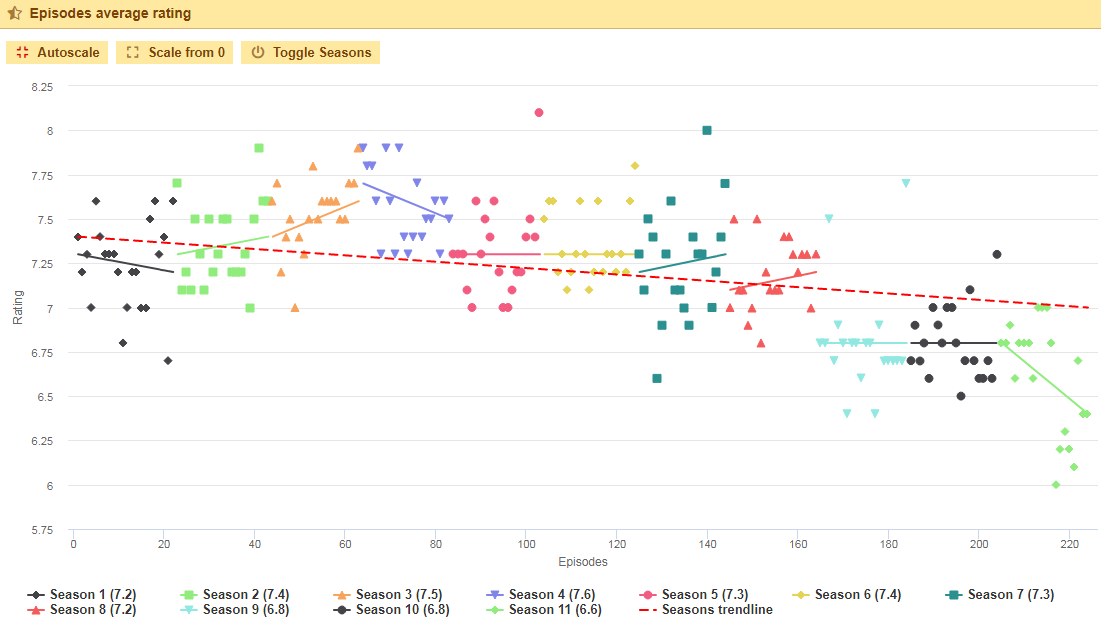Click the Season 1 black diamond legend marker
1101x628 pixels.
pos(36,595)
